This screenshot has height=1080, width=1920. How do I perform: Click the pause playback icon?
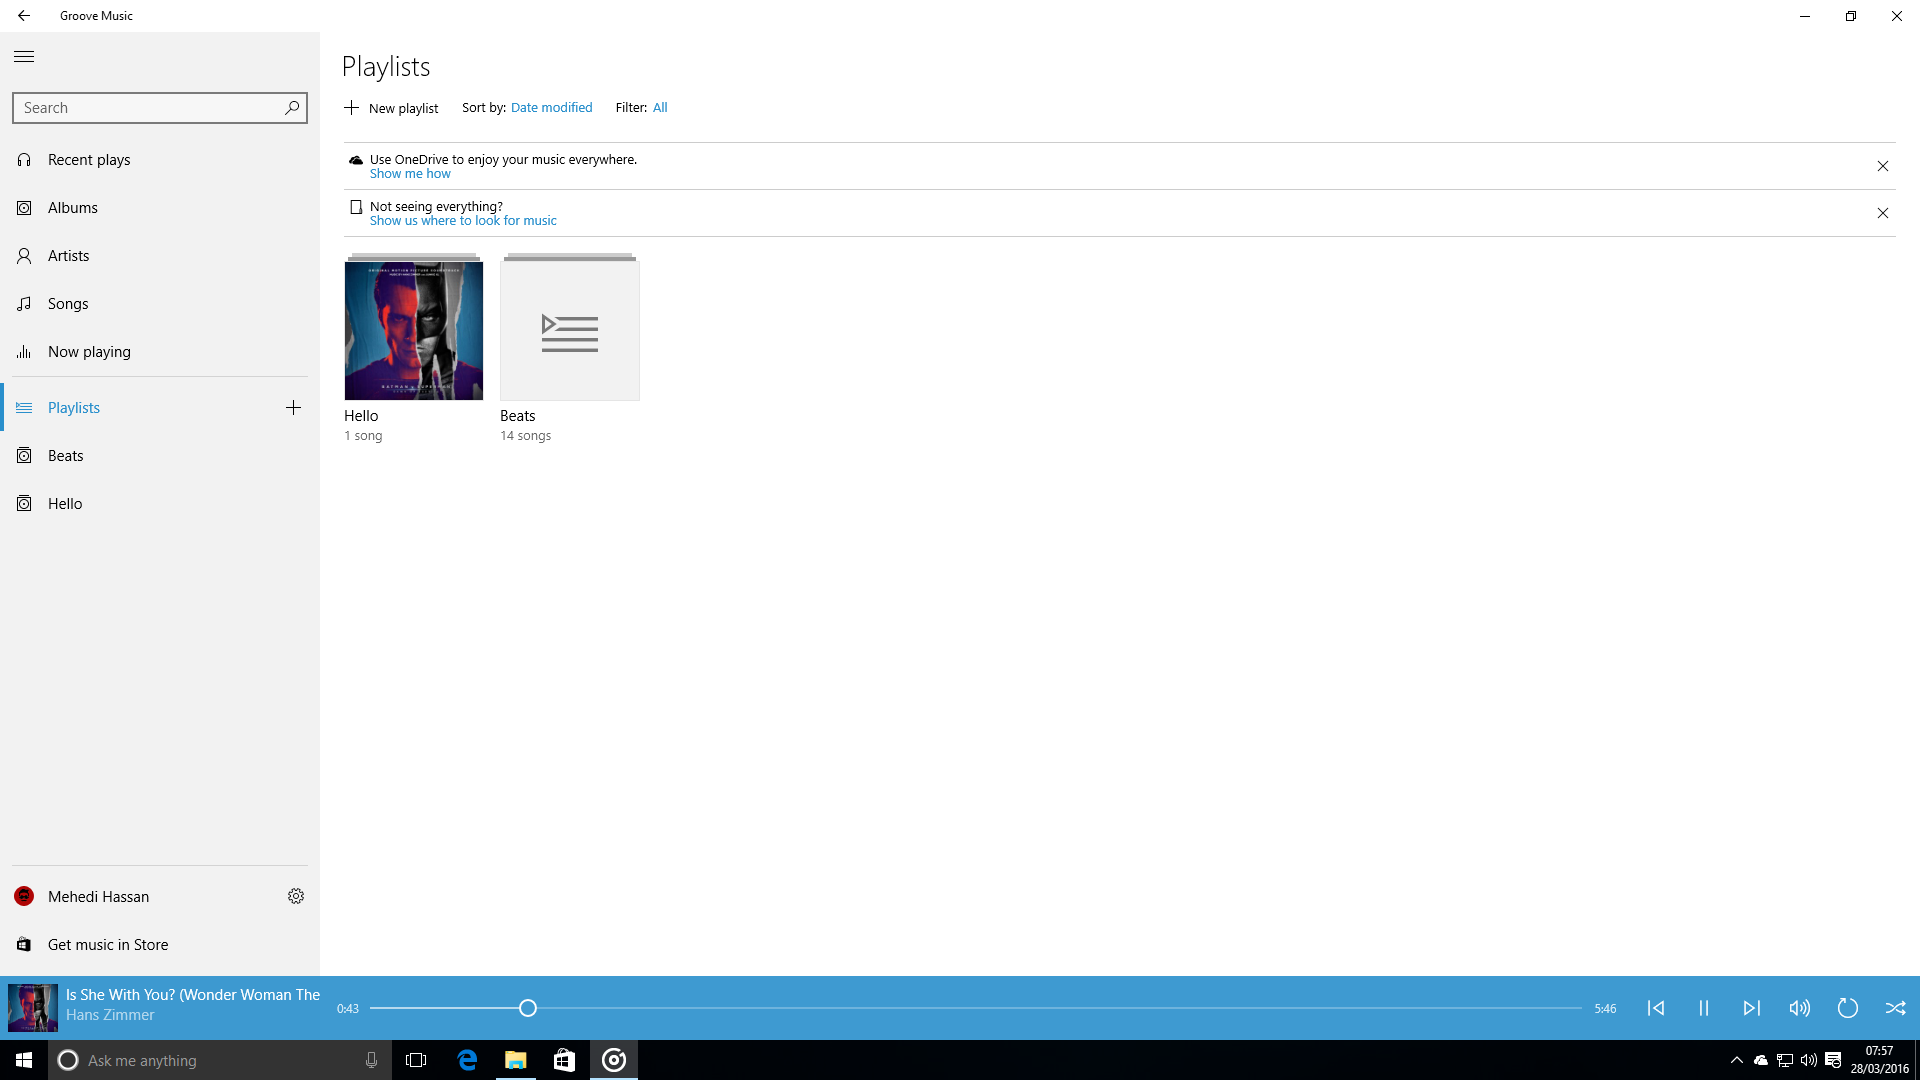tap(1704, 1007)
